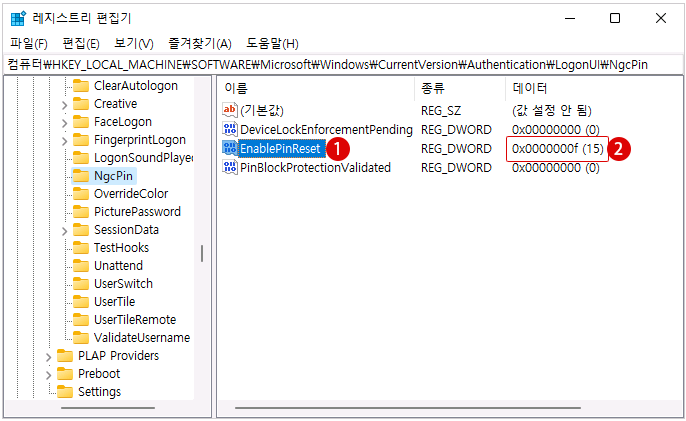Click the LogonSoundPlayer folder icon
Viewport: 686px width, 421px height.
coord(81,158)
